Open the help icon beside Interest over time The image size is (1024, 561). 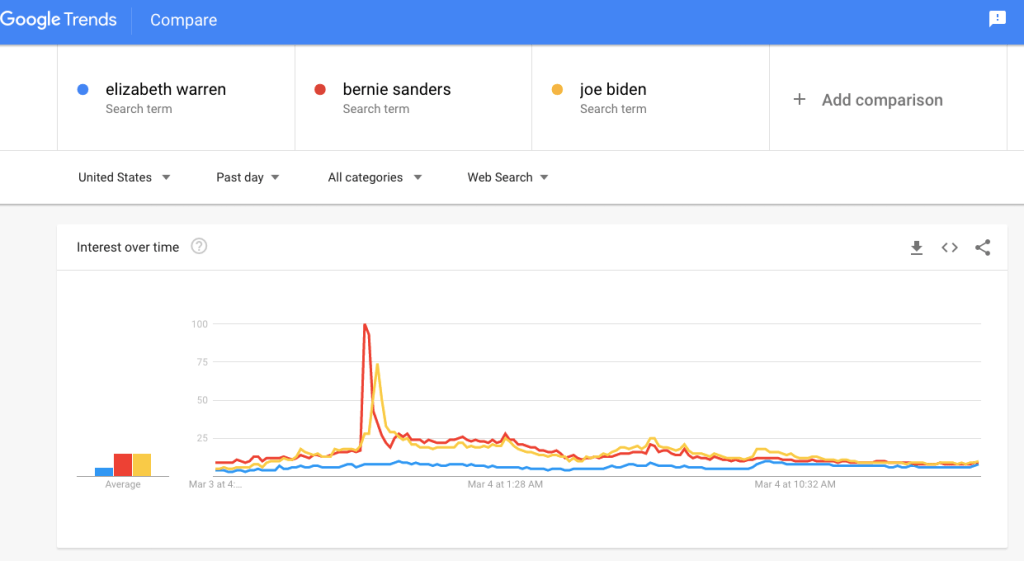tap(199, 247)
